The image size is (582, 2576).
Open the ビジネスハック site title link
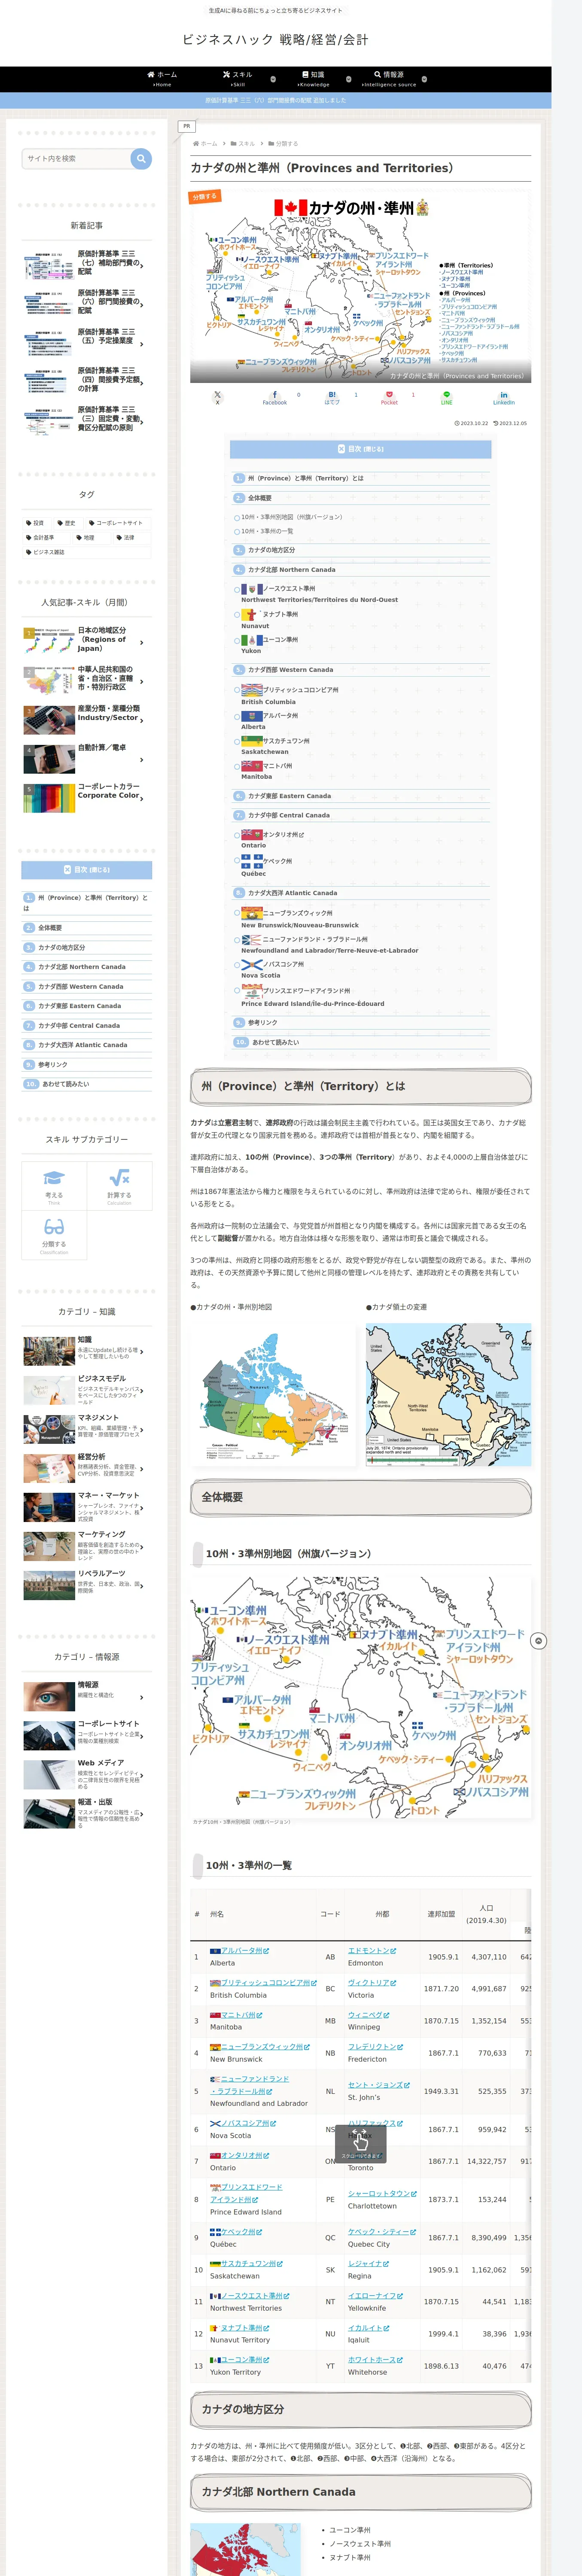click(x=275, y=40)
